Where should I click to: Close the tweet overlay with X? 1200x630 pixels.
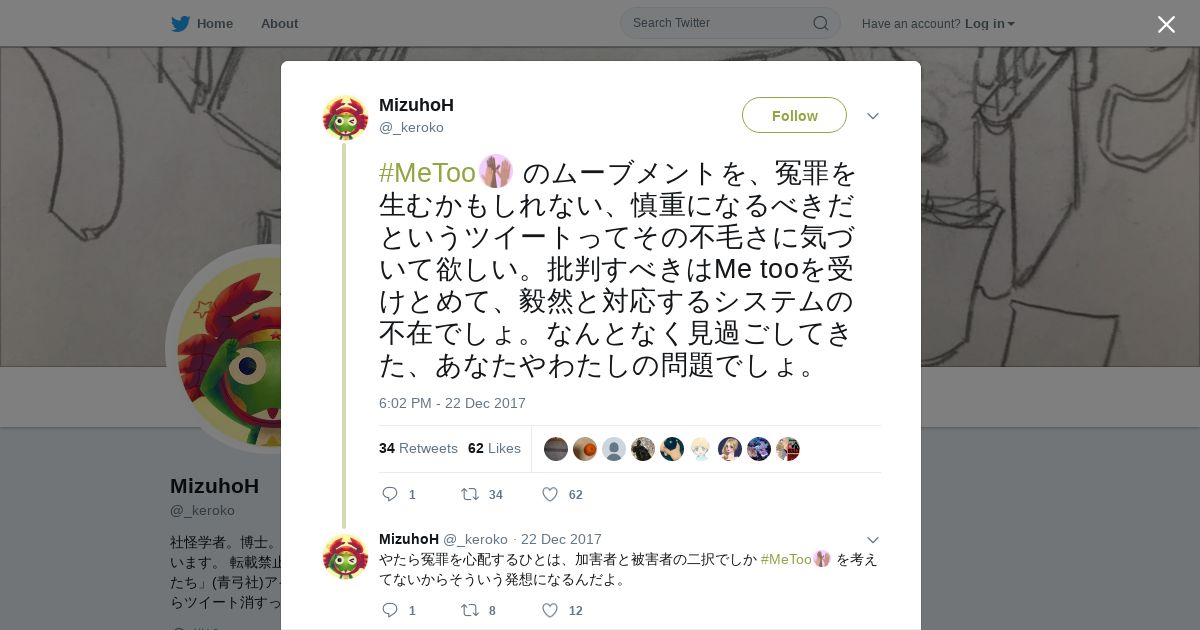1166,24
